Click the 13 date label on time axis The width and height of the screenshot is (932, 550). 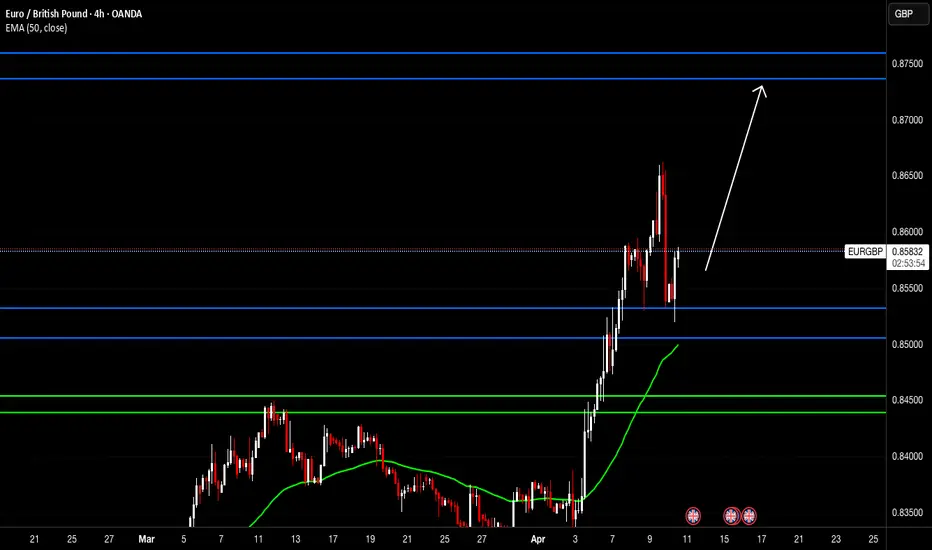(x=295, y=539)
